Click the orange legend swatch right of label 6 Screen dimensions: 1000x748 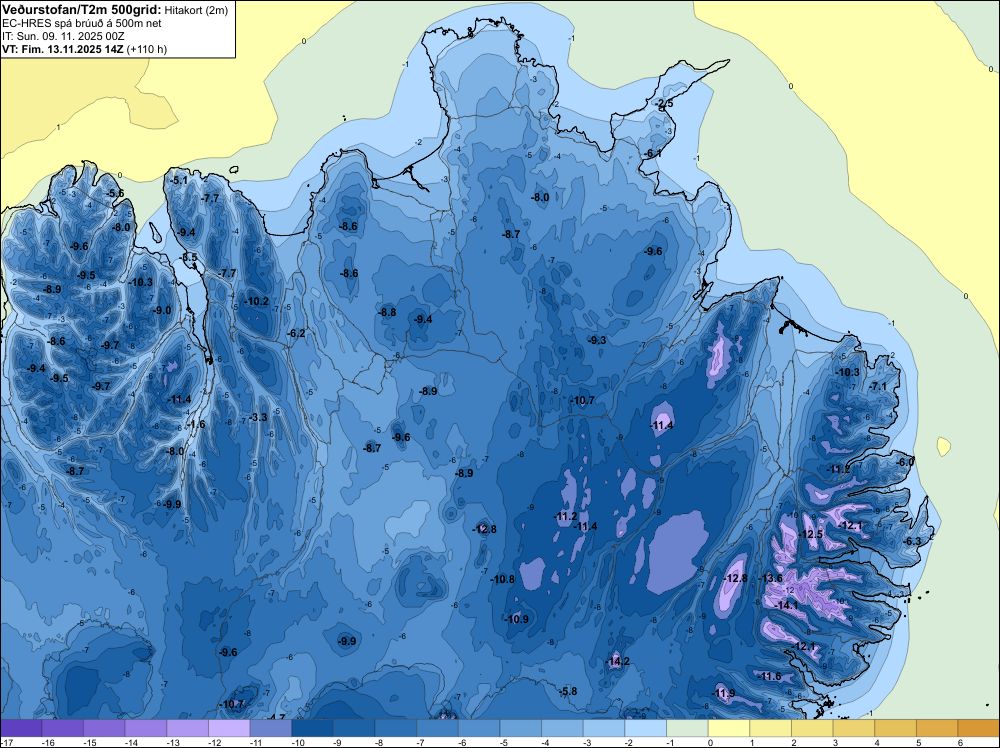tap(978, 728)
